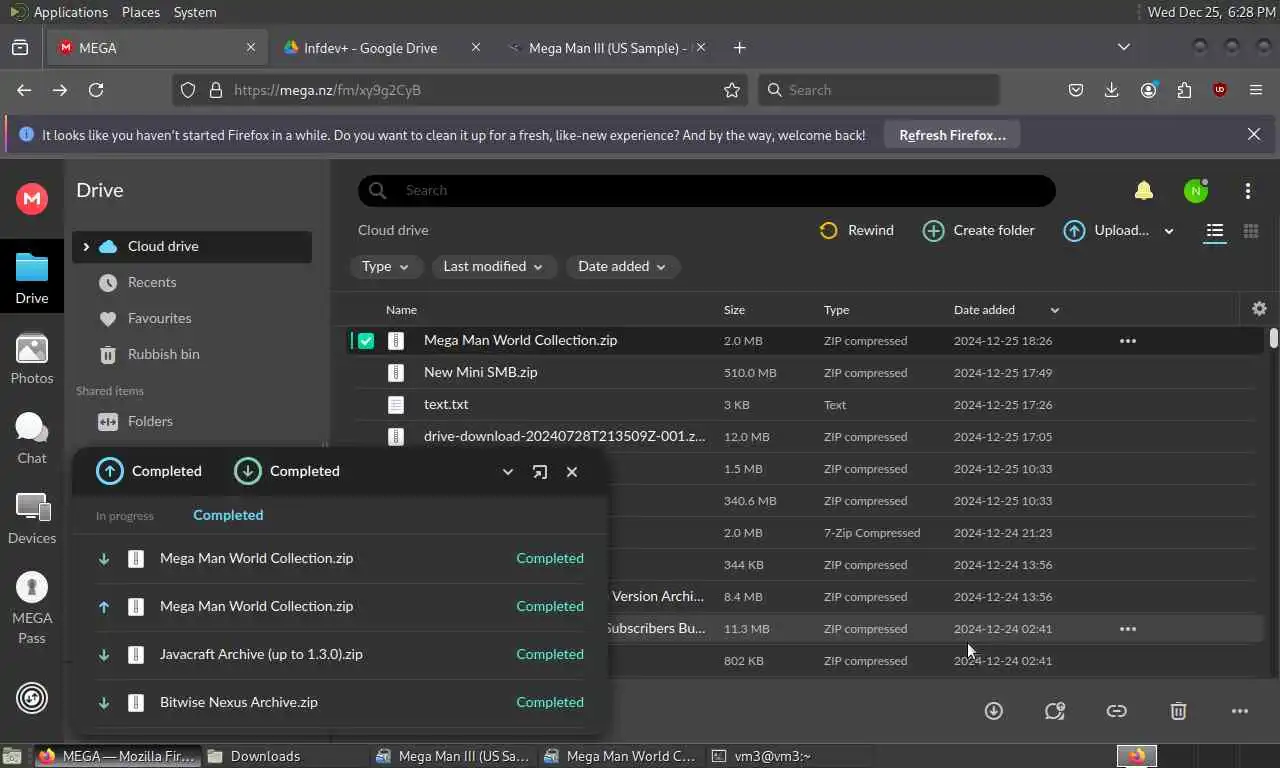Click the MEGA cloud drive search field

(x=707, y=190)
